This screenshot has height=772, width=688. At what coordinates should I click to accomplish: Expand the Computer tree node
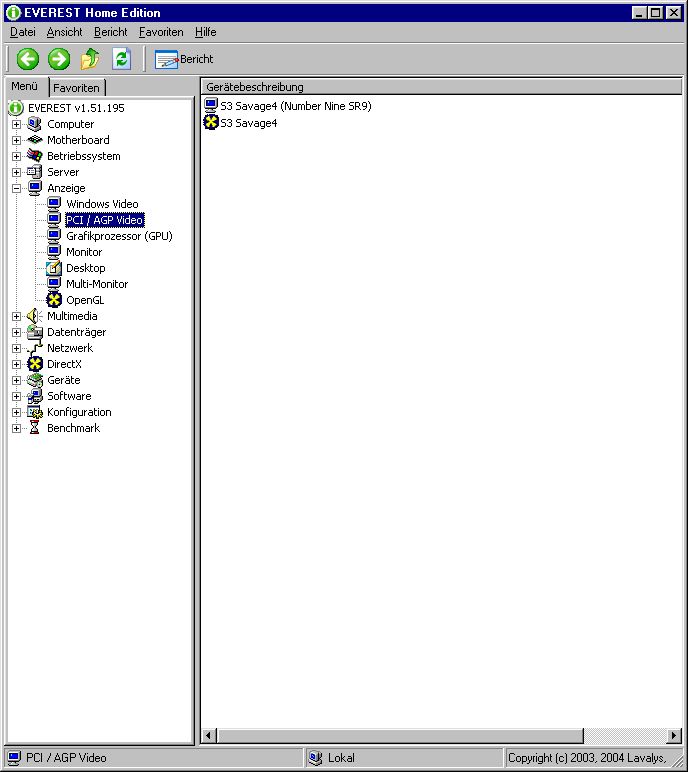[16, 124]
